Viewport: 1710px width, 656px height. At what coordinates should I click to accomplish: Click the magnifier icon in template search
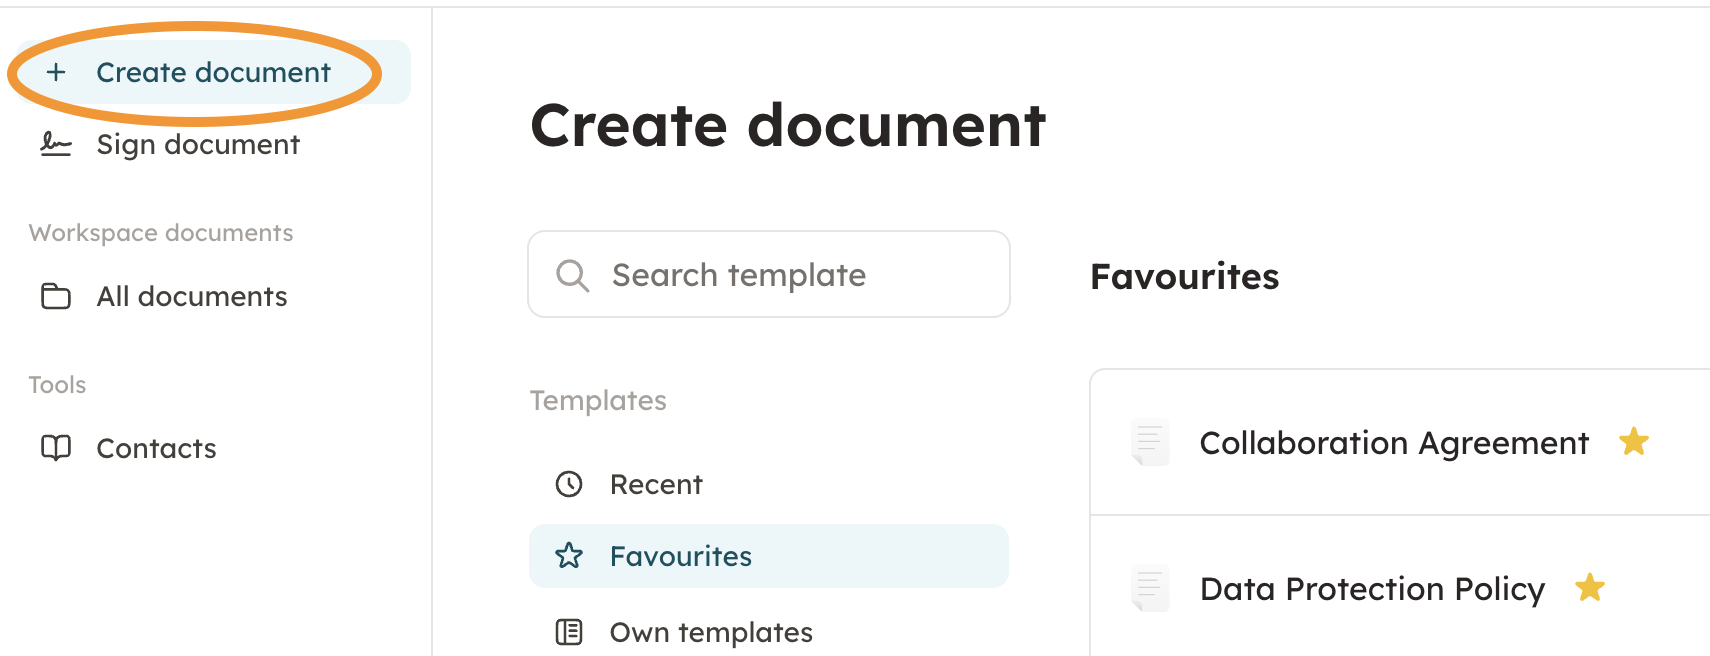[x=572, y=275]
